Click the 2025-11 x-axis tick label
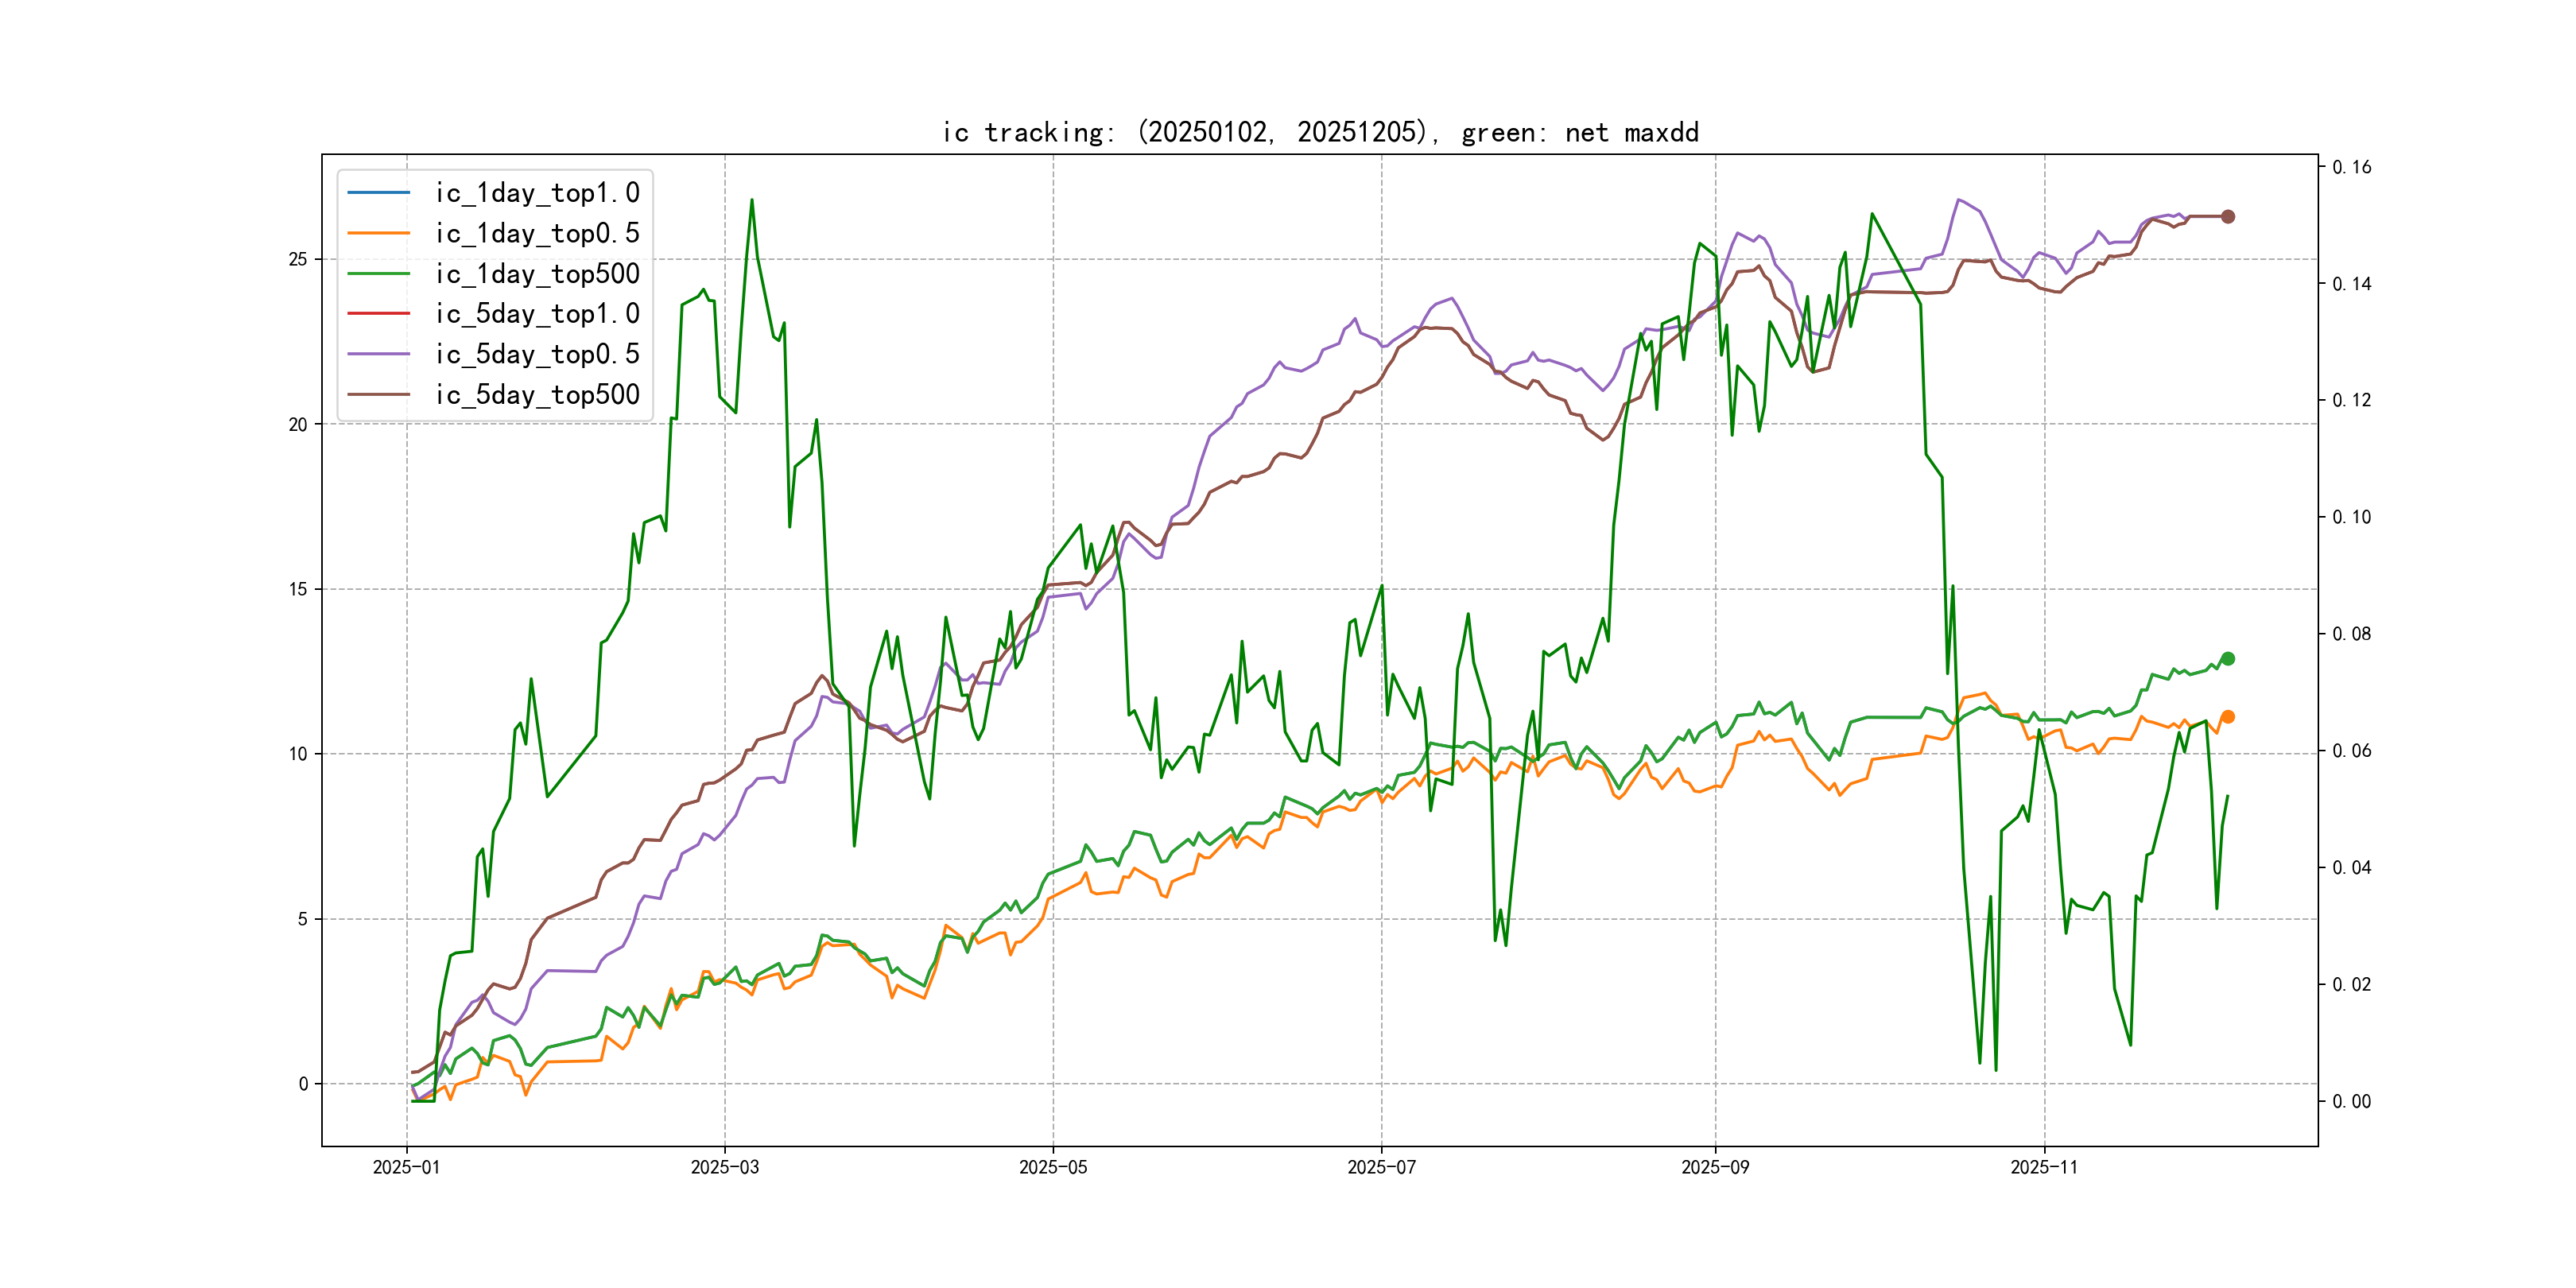The height and width of the screenshot is (1288, 2576). click(2044, 1167)
